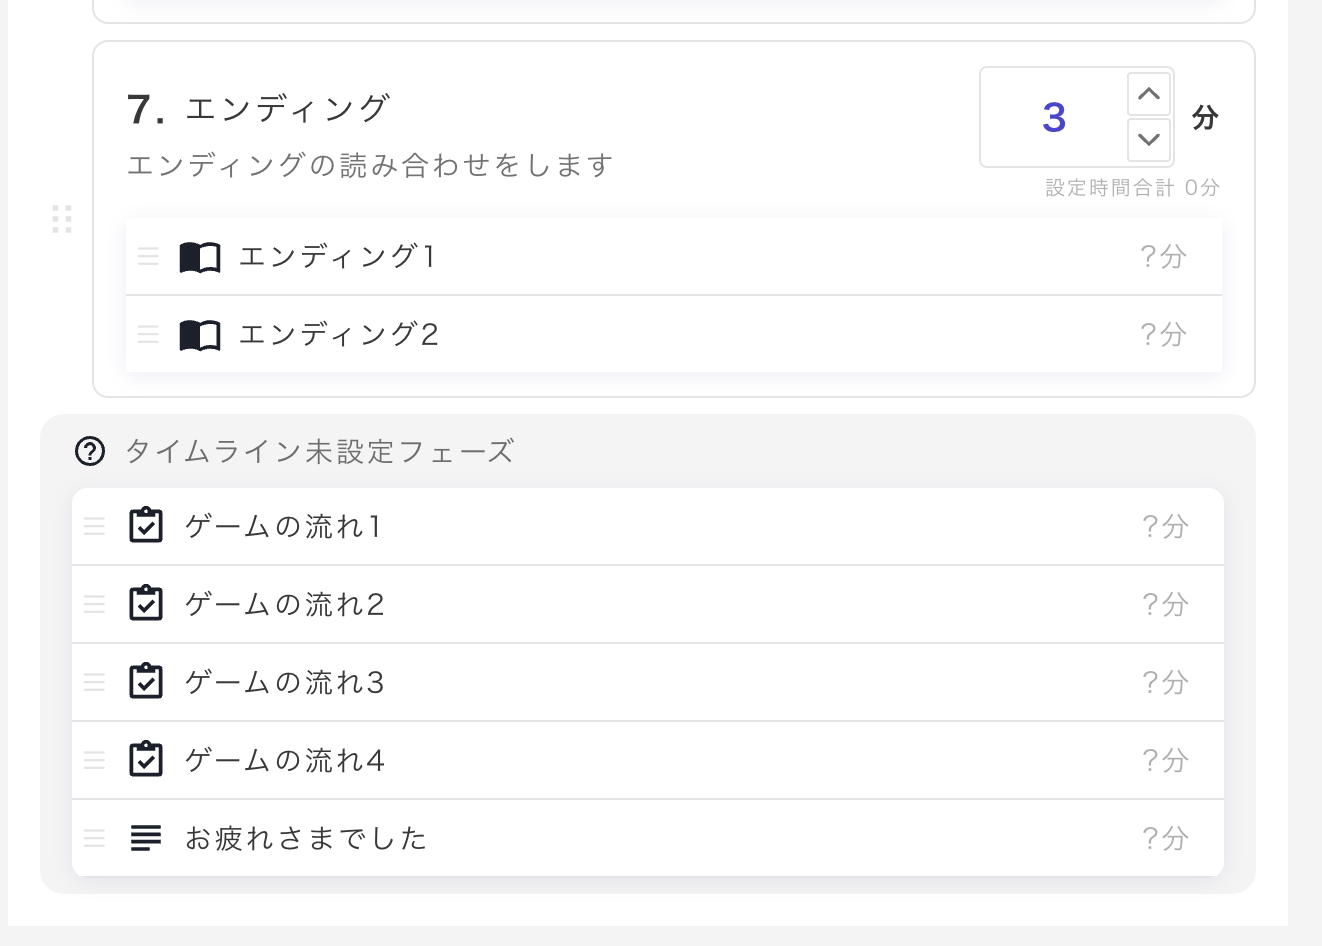This screenshot has width=1322, height=946.
Task: Click the book icon beside エンディング2
Action: click(200, 335)
